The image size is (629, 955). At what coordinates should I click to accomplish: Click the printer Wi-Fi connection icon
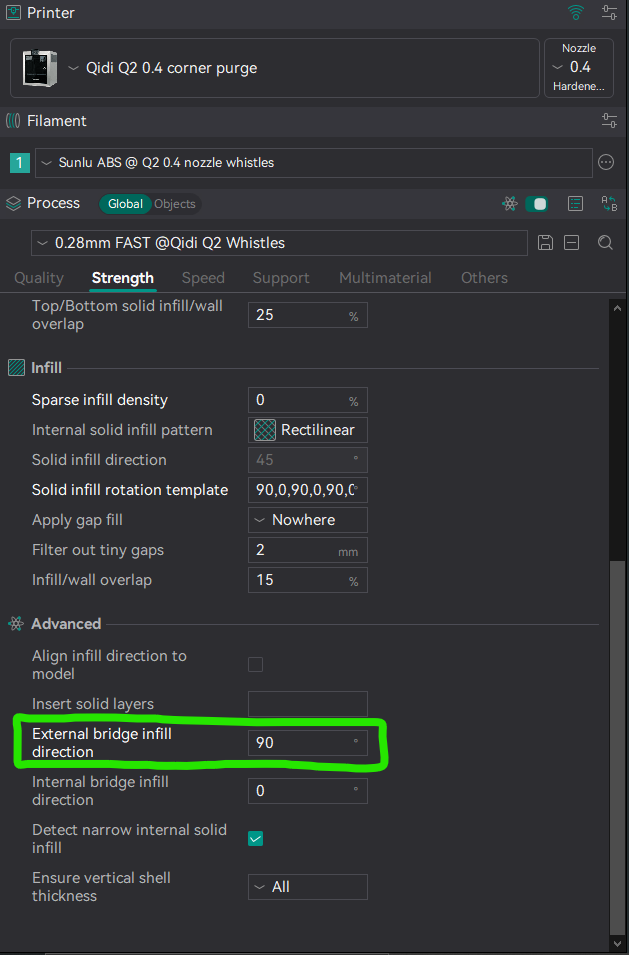pos(575,13)
